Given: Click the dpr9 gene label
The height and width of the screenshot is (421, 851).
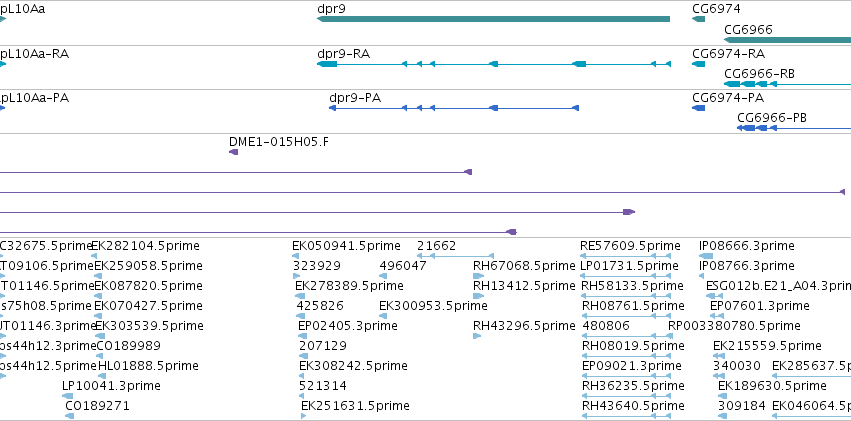Looking at the screenshot, I should pos(331,9).
